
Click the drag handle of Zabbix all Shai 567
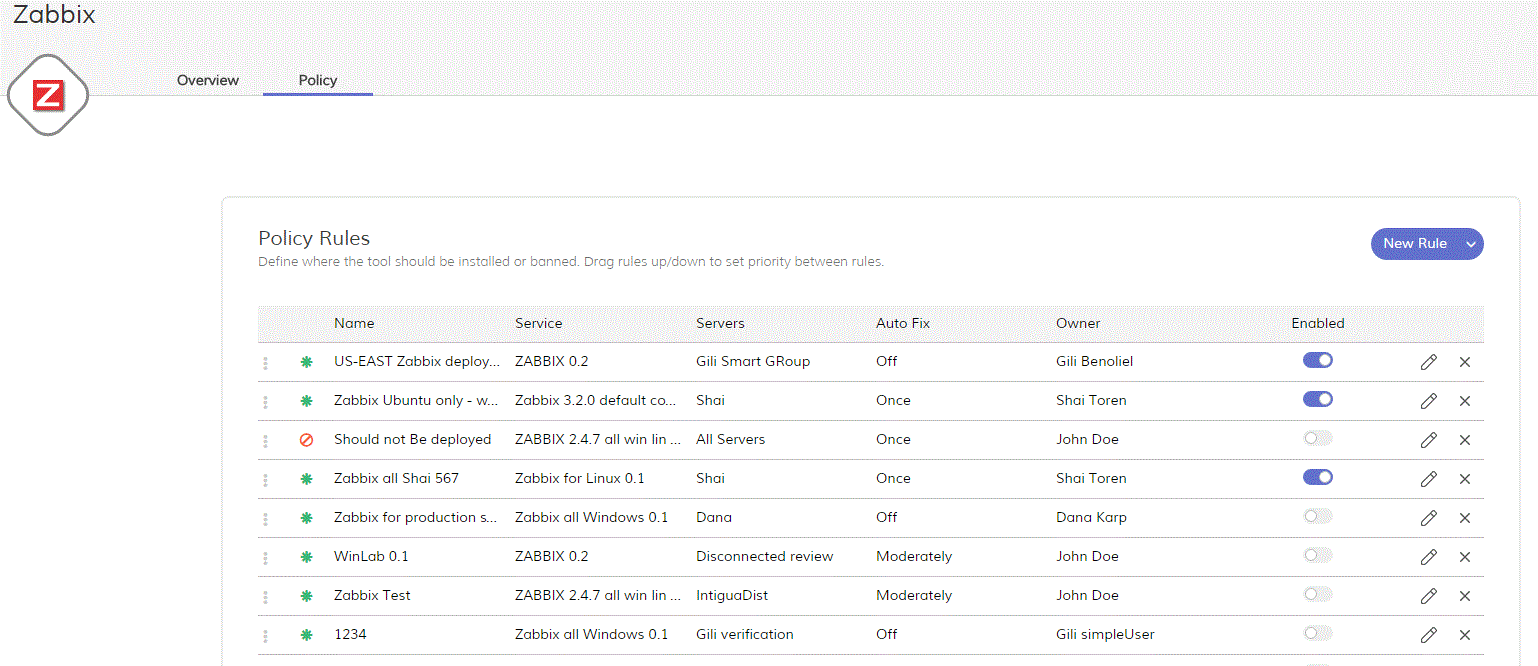pos(266,480)
